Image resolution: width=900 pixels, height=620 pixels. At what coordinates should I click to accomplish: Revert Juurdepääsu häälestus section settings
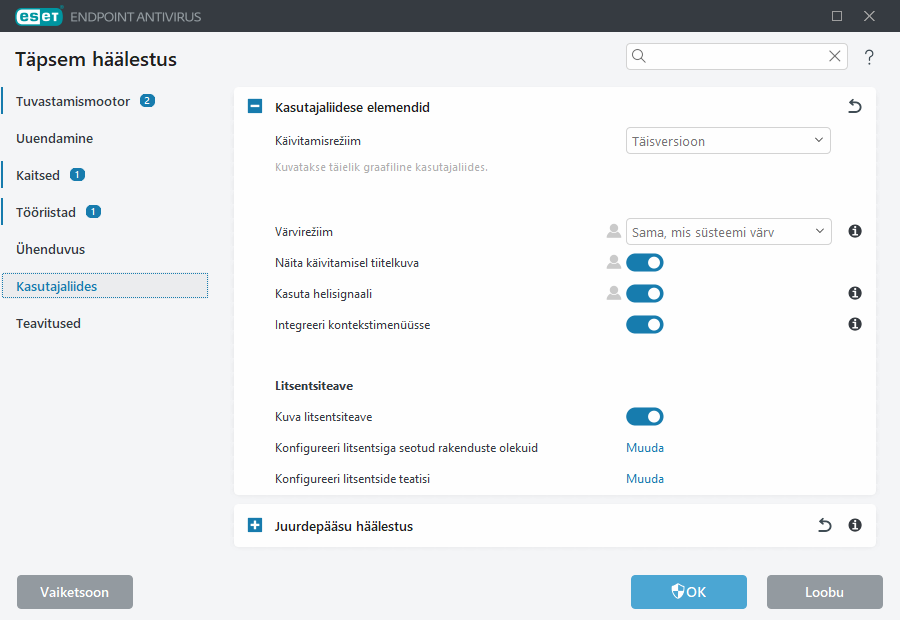tap(824, 525)
